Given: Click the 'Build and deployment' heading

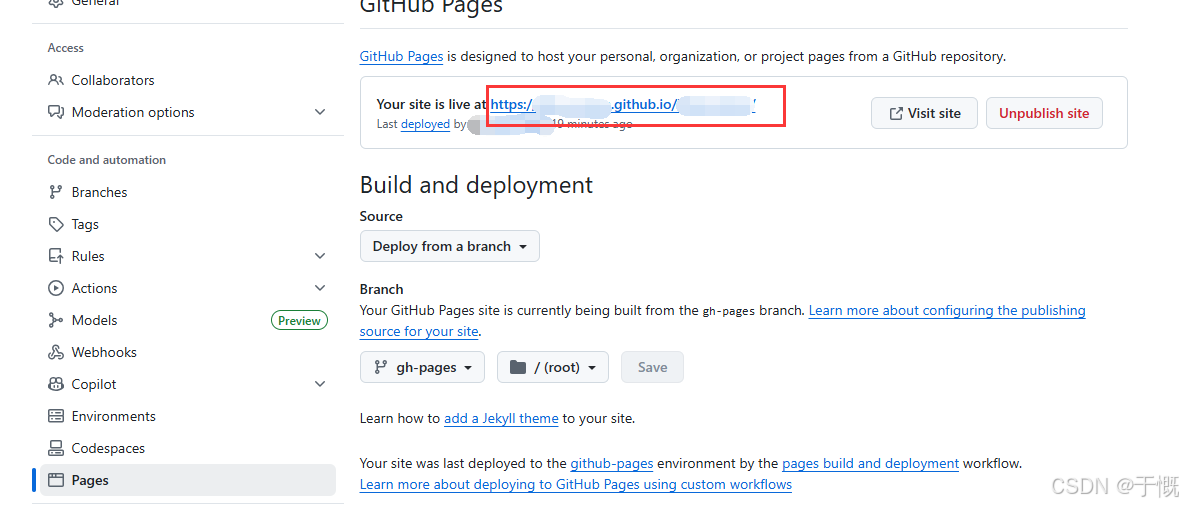Looking at the screenshot, I should click(477, 185).
